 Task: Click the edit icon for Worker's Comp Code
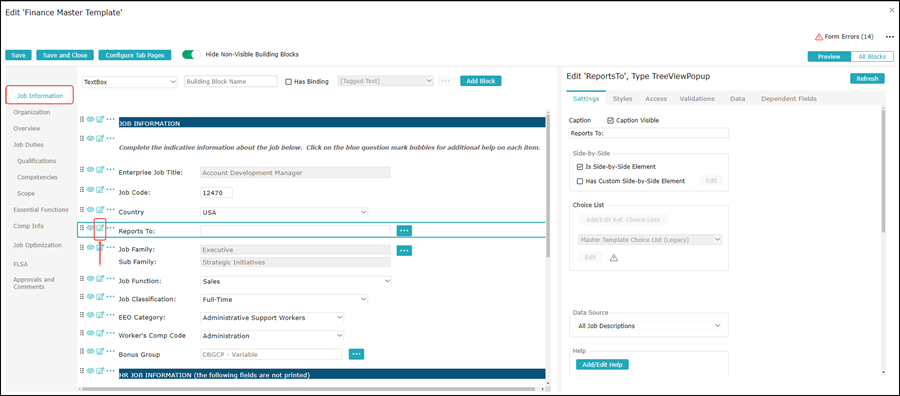pyautogui.click(x=100, y=333)
